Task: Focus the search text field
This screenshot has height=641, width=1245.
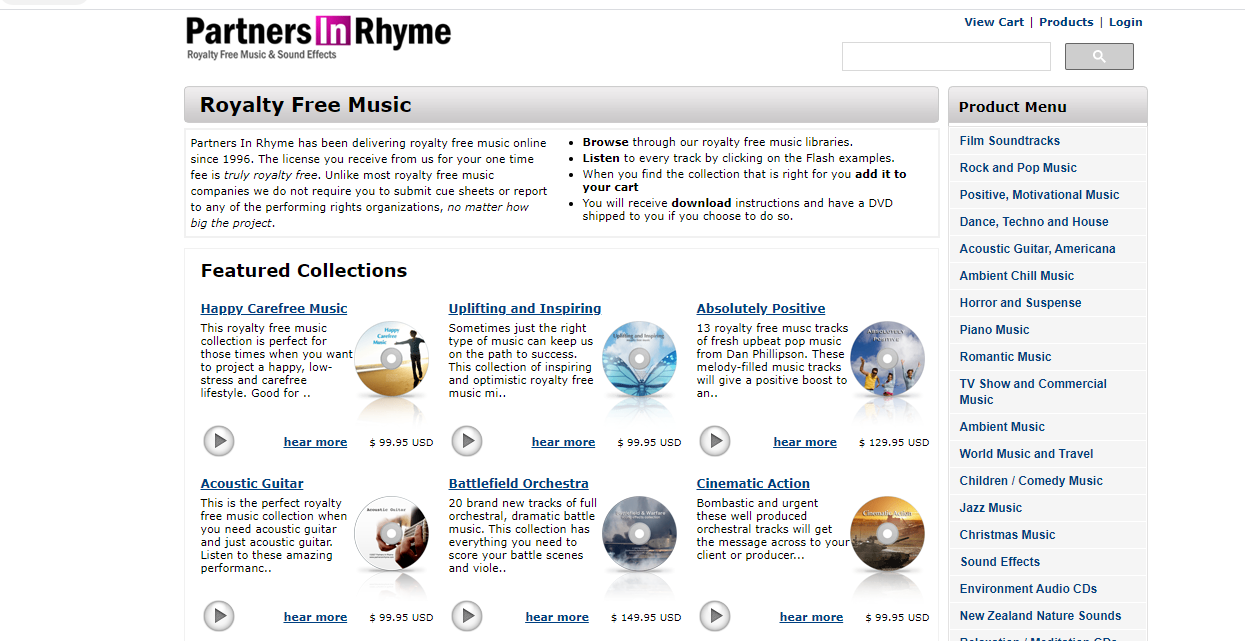Action: point(946,57)
